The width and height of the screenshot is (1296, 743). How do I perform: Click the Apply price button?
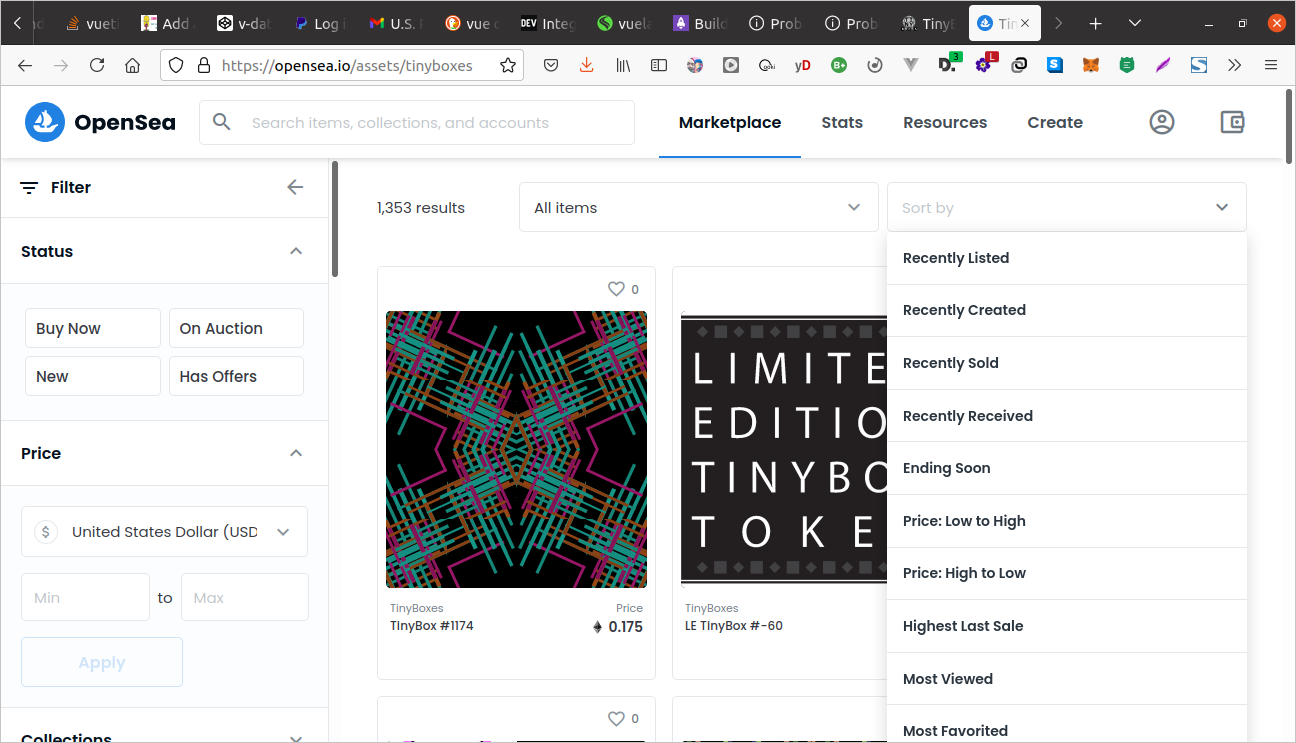click(102, 662)
